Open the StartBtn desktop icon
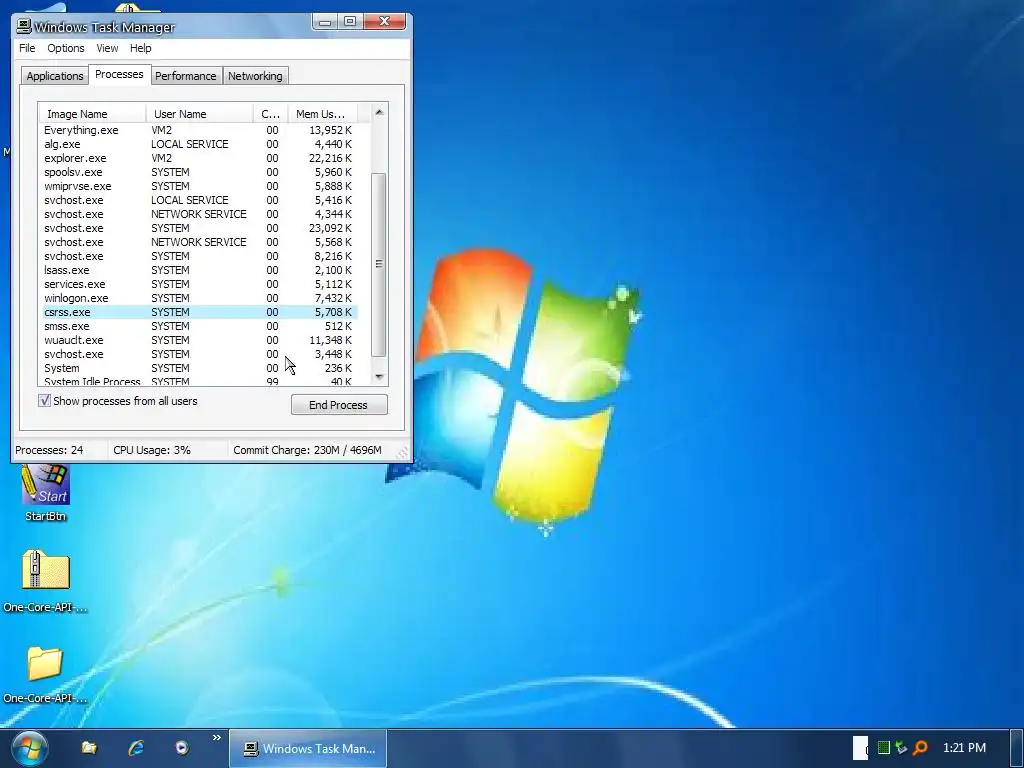Viewport: 1024px width, 768px height. point(46,493)
